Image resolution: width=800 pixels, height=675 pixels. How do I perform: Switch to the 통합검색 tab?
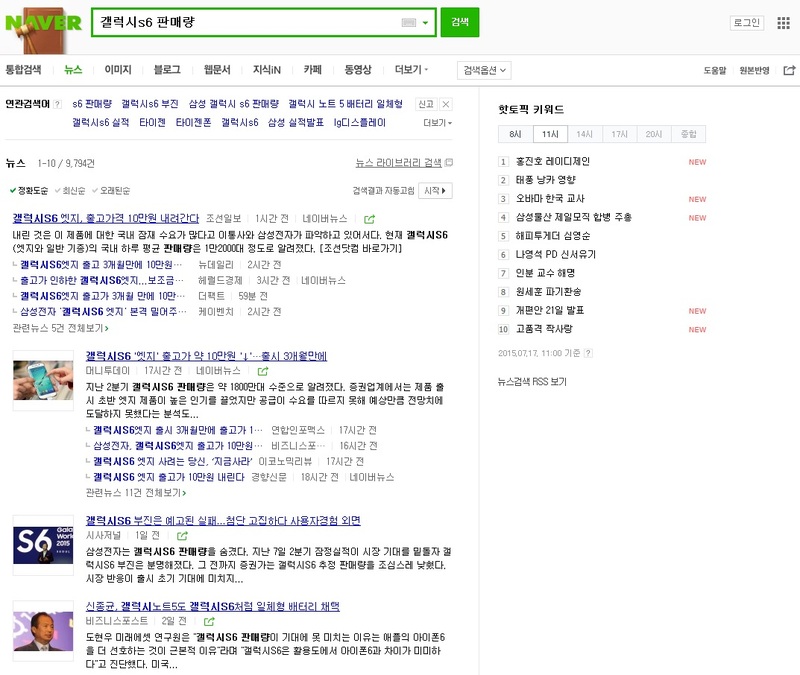tap(23, 70)
